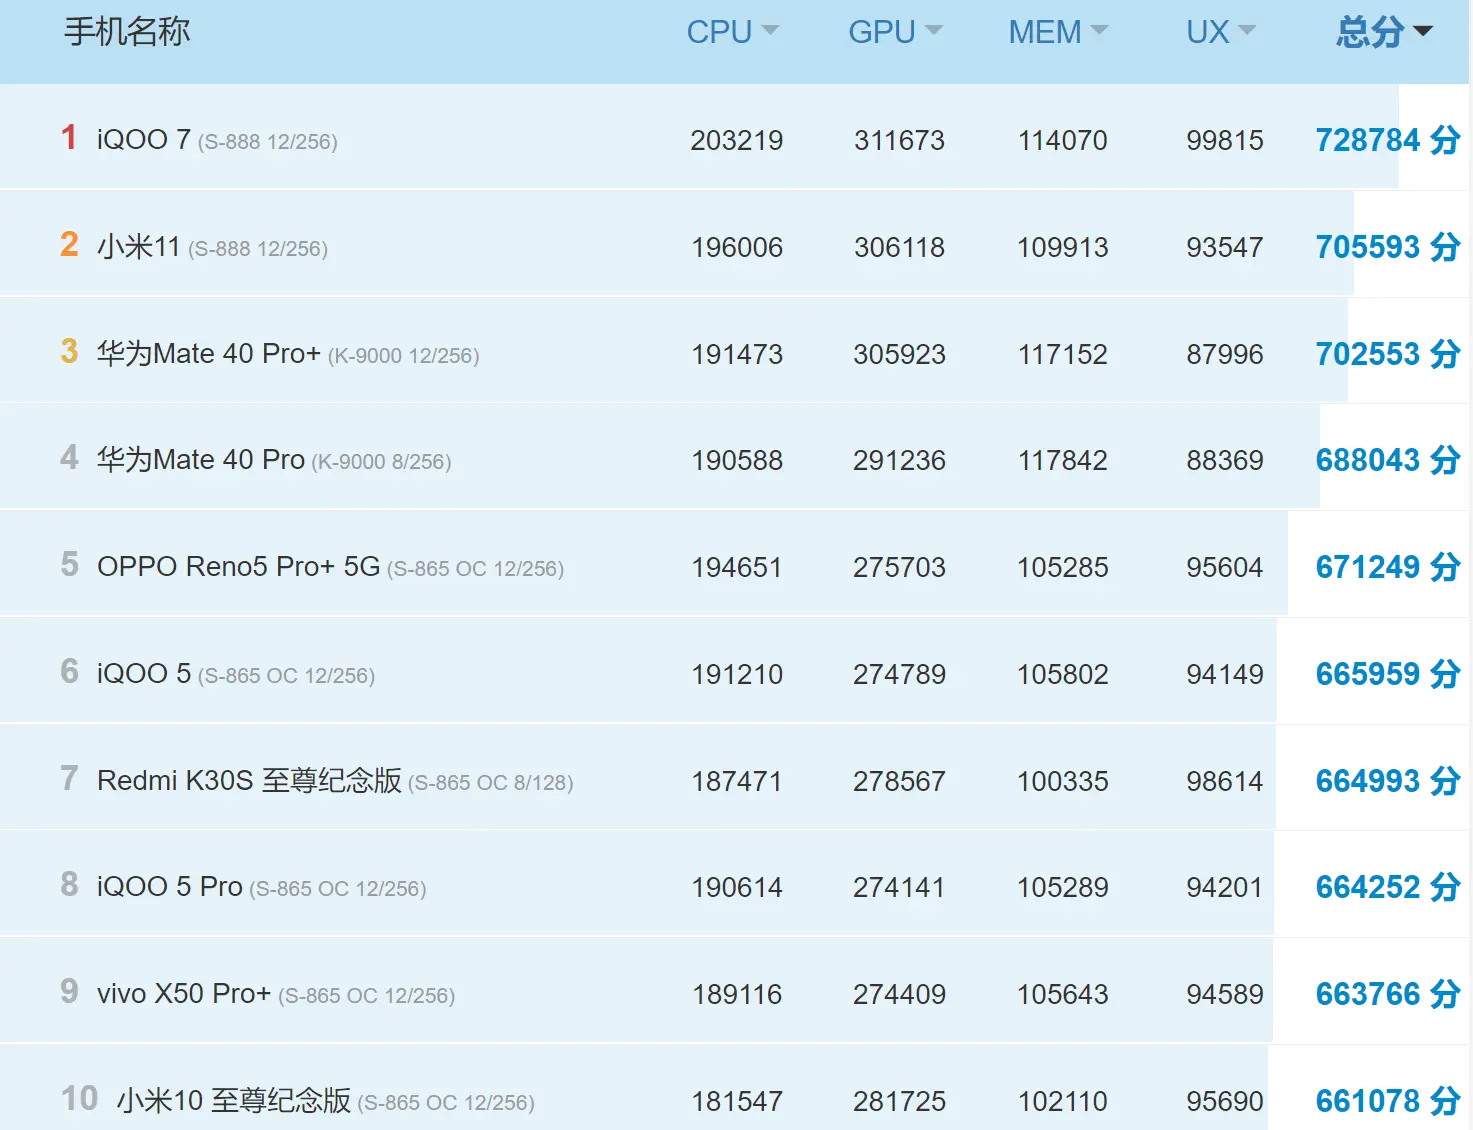The height and width of the screenshot is (1130, 1473).
Task: Click MEM score 117842
Action: tap(1062, 460)
